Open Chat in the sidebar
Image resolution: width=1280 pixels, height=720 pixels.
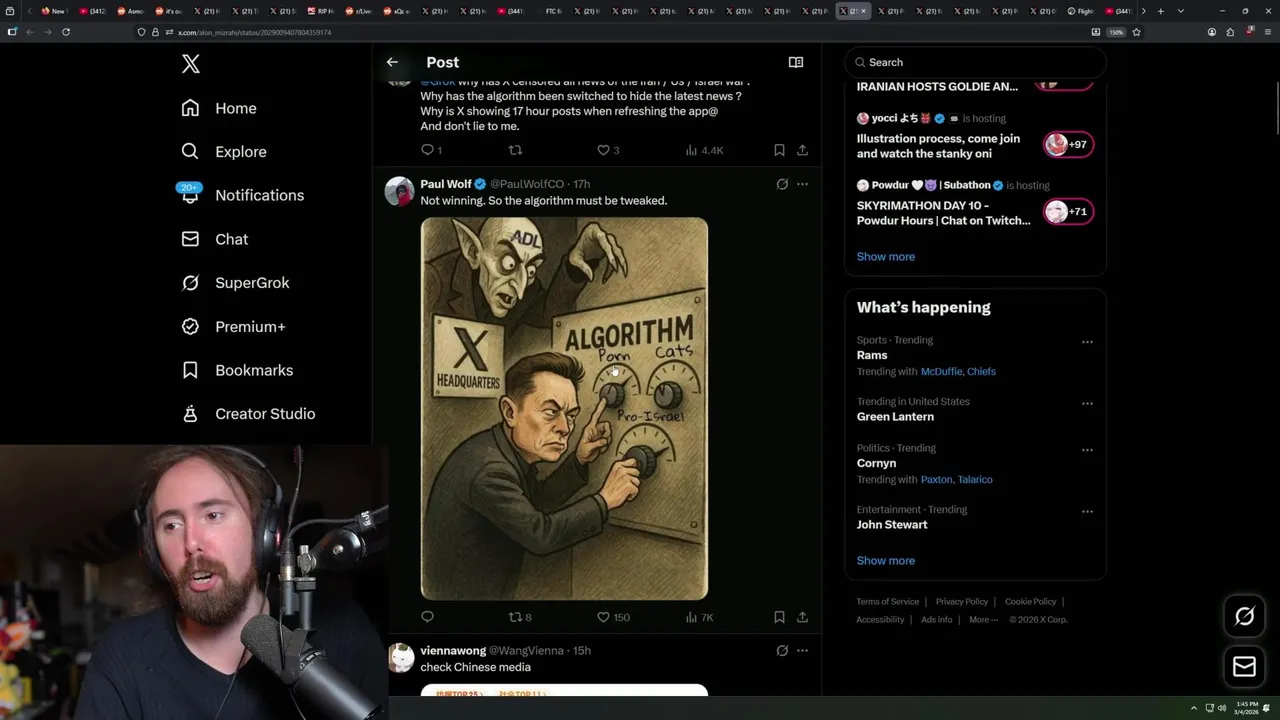(x=214, y=239)
